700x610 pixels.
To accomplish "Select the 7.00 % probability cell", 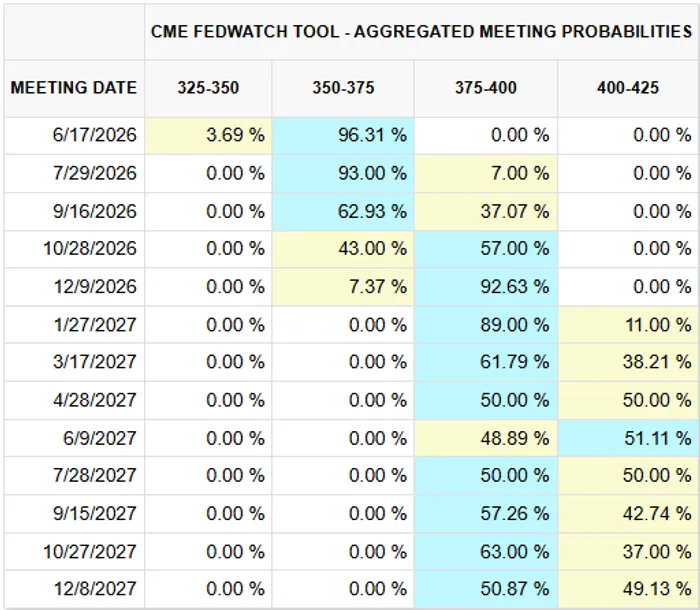I will click(x=486, y=174).
